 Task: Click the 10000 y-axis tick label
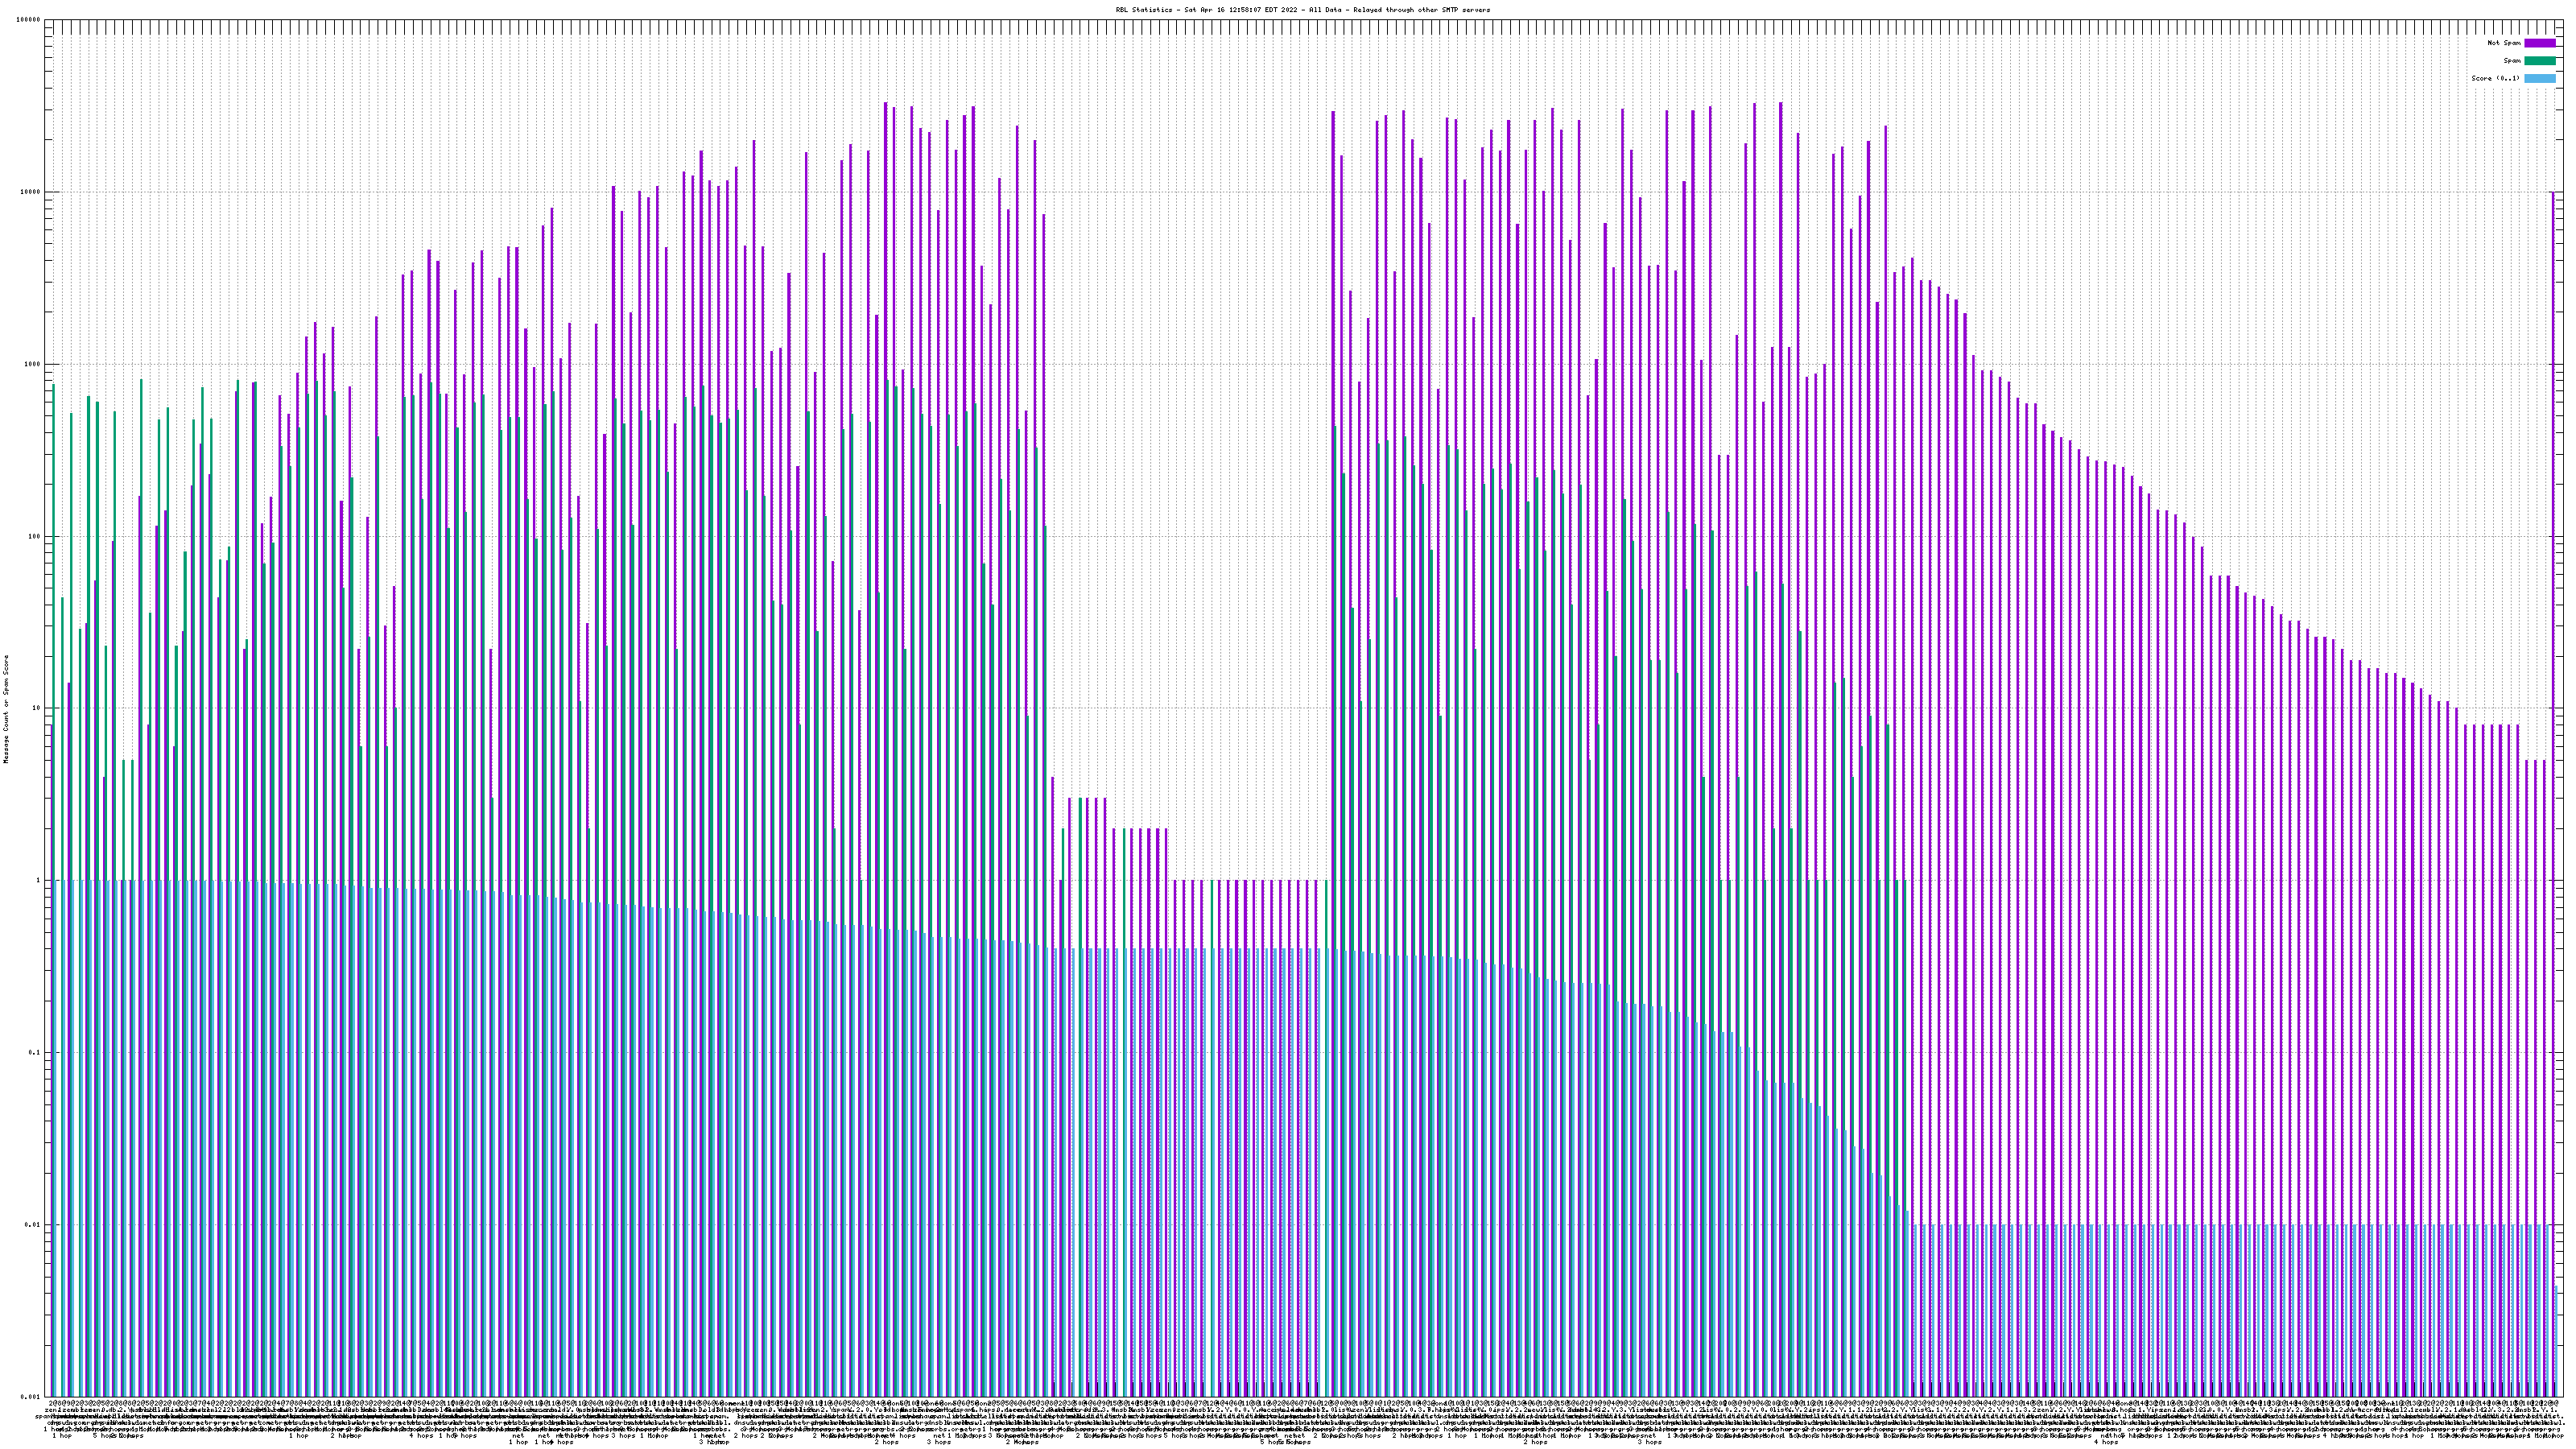tap(30, 192)
